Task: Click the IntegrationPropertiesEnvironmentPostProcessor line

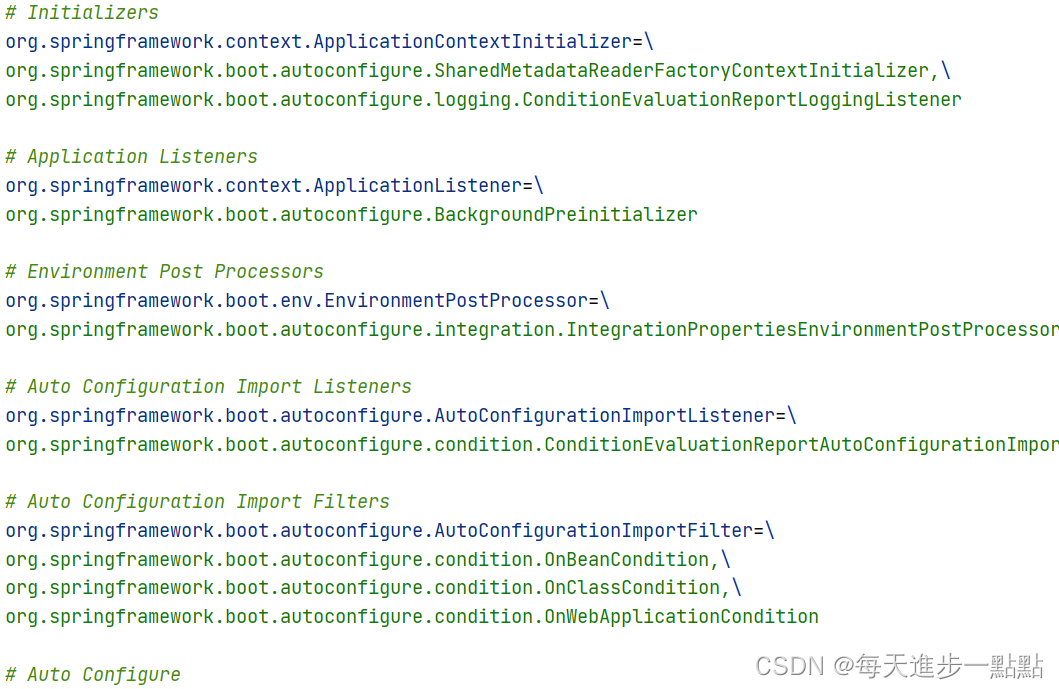Action: (x=532, y=330)
